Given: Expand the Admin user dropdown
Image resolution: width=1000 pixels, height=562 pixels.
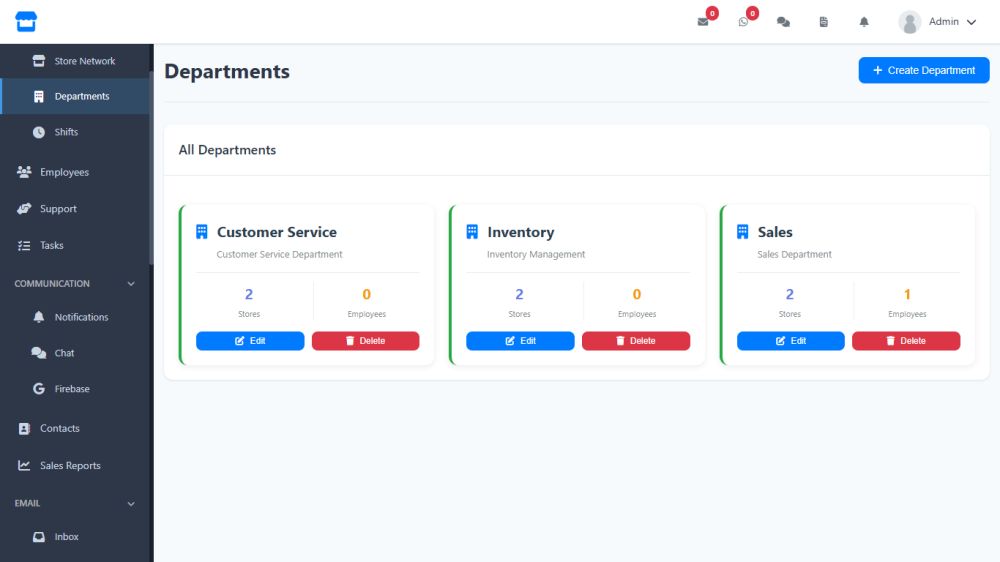Looking at the screenshot, I should point(970,22).
